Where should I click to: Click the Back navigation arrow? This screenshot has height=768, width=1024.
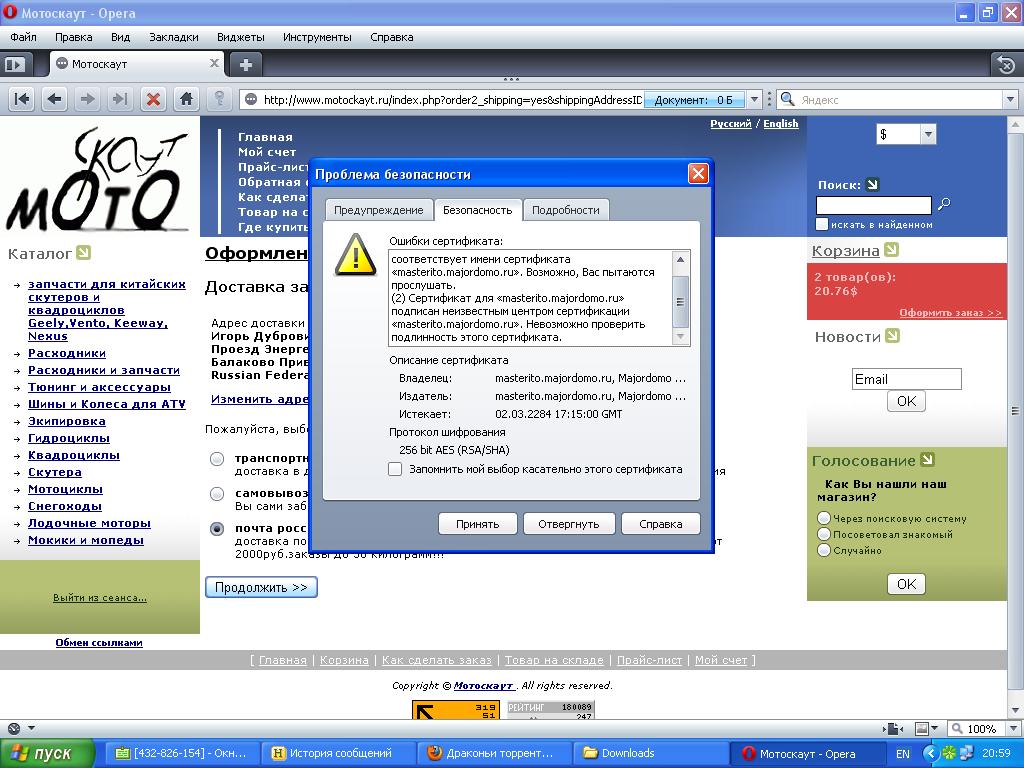[x=54, y=99]
